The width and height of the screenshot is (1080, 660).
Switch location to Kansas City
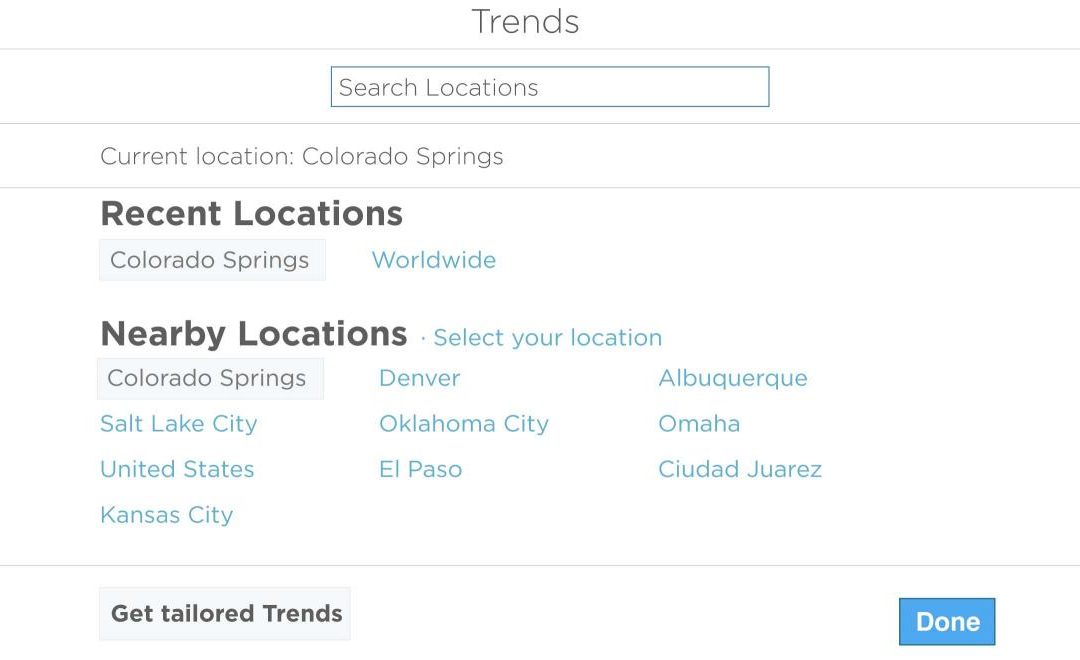coord(166,515)
